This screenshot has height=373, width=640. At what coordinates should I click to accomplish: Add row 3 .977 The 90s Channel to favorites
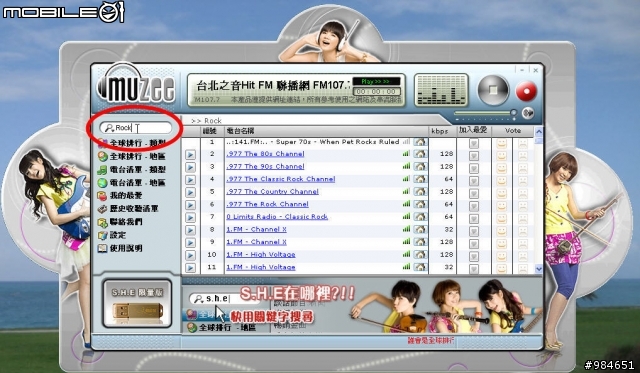click(473, 168)
